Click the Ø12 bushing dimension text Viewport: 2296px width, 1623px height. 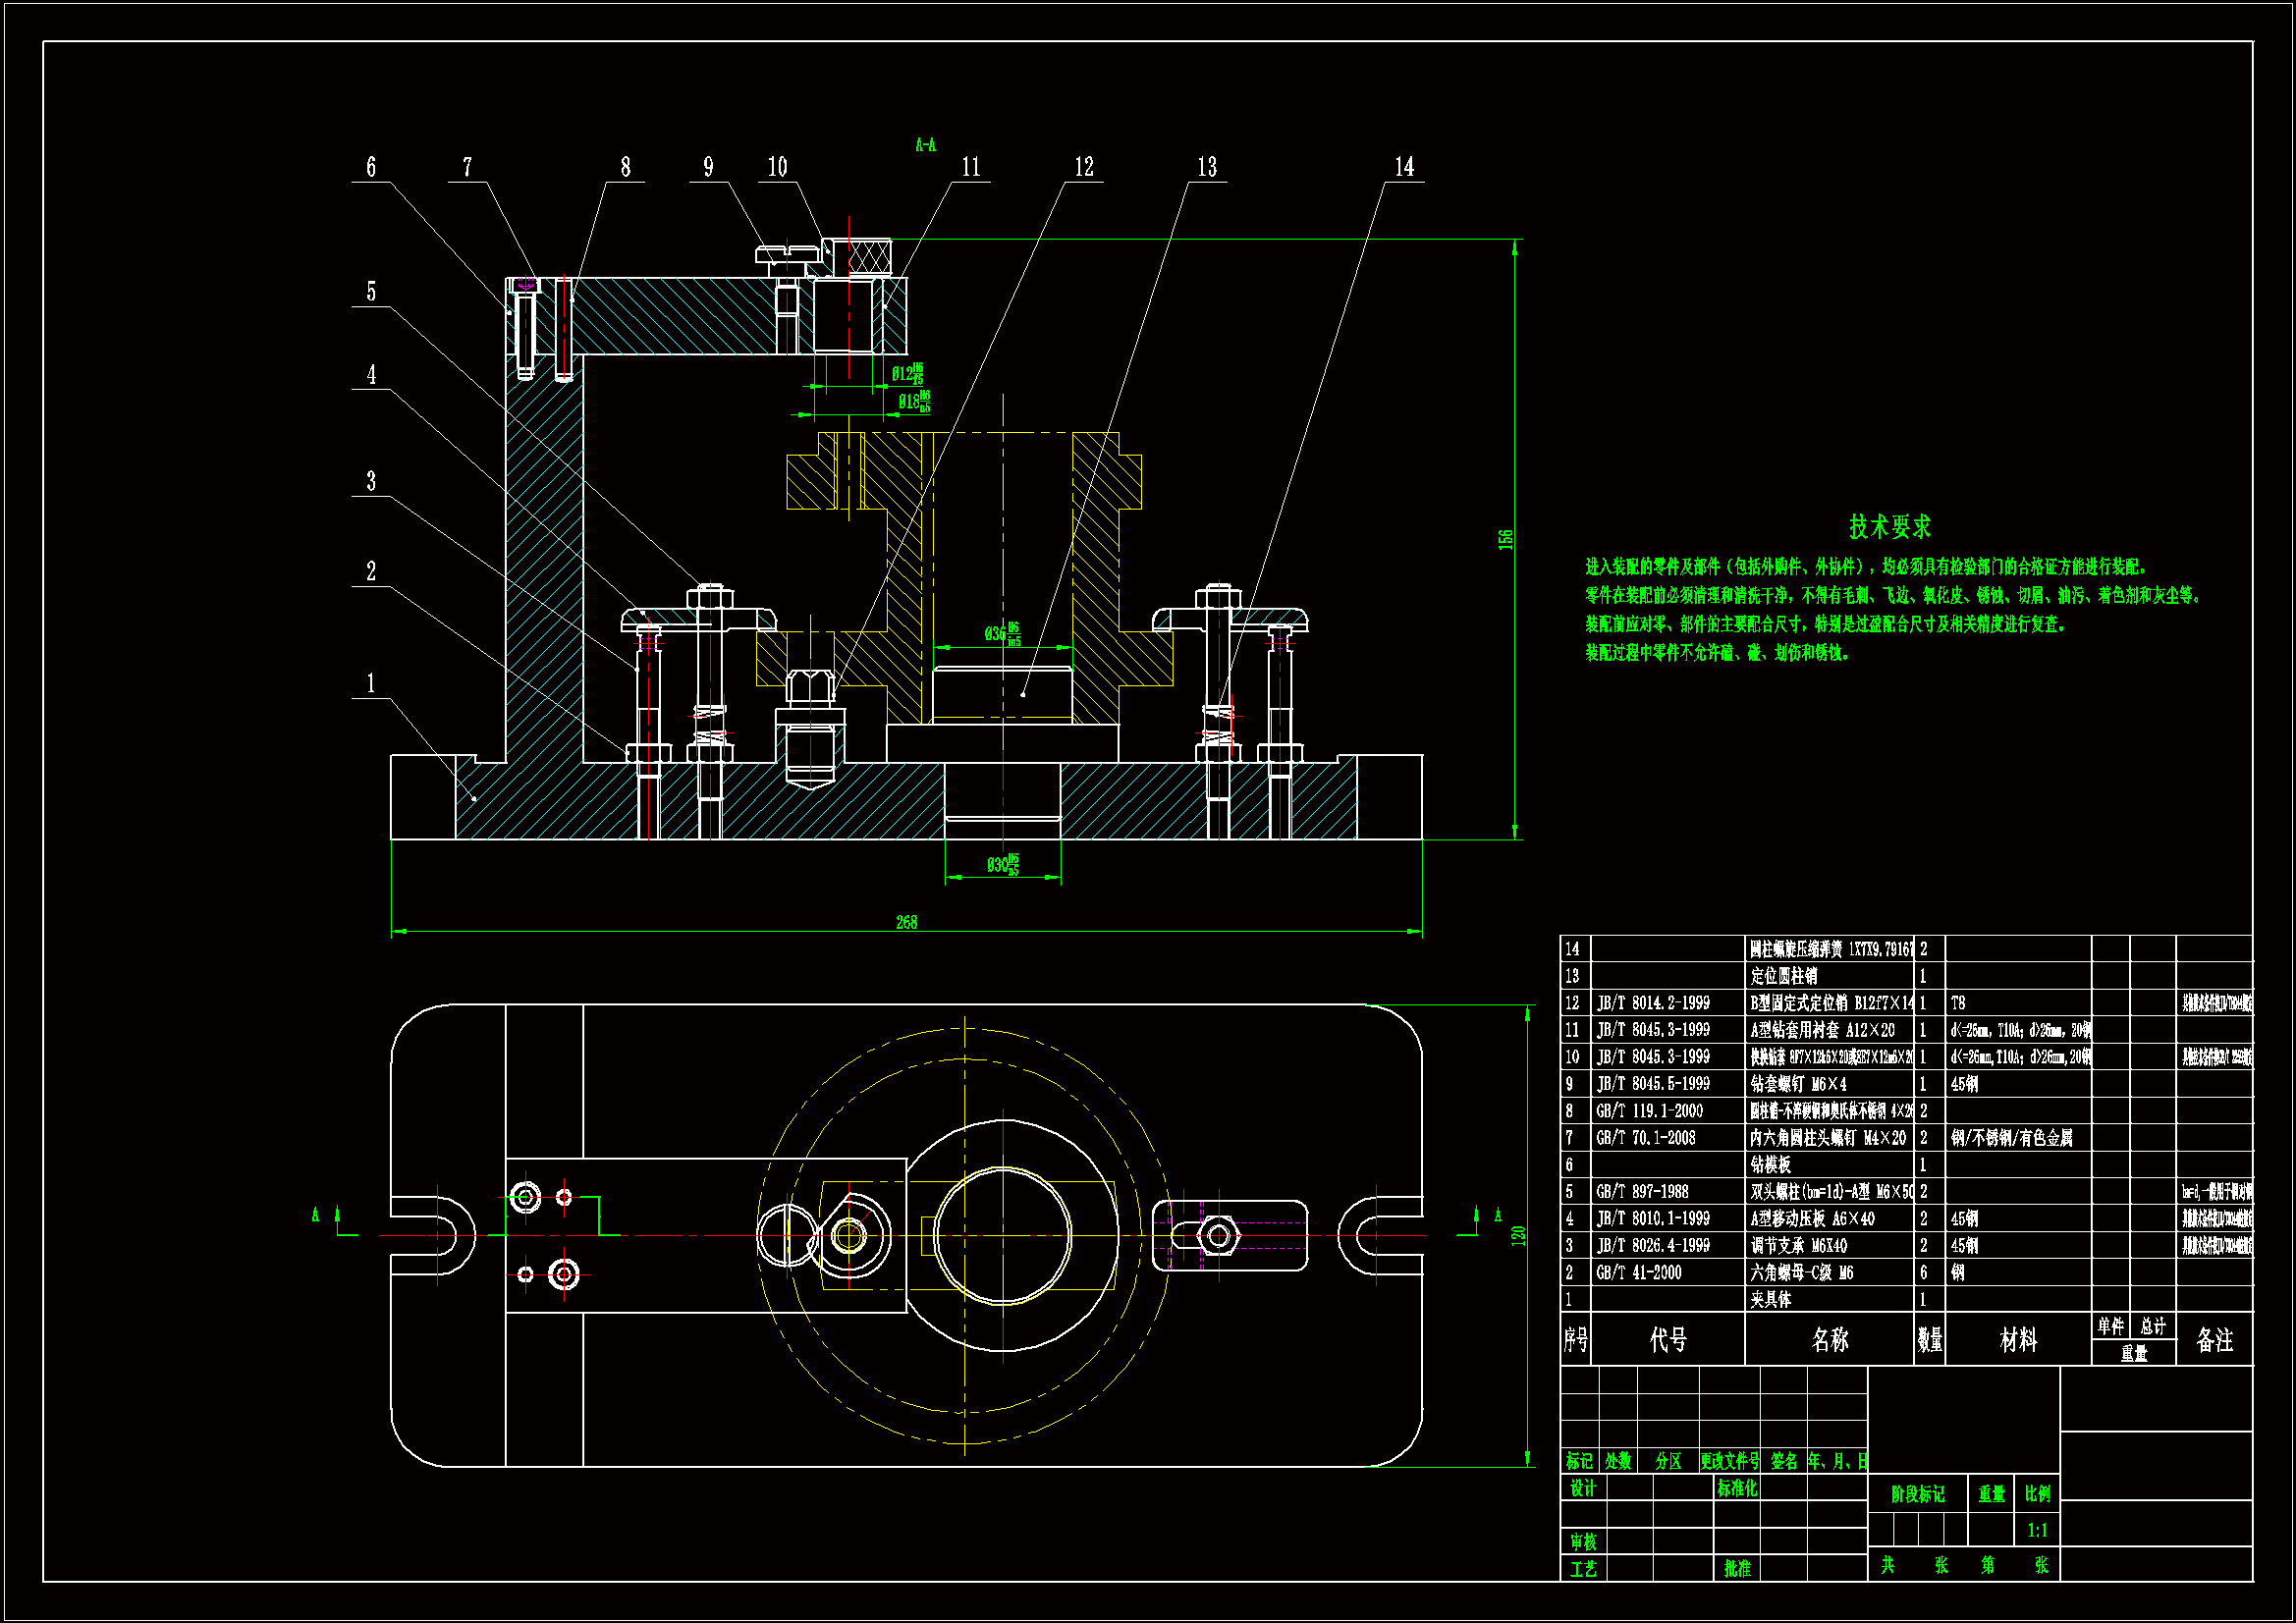(x=907, y=374)
